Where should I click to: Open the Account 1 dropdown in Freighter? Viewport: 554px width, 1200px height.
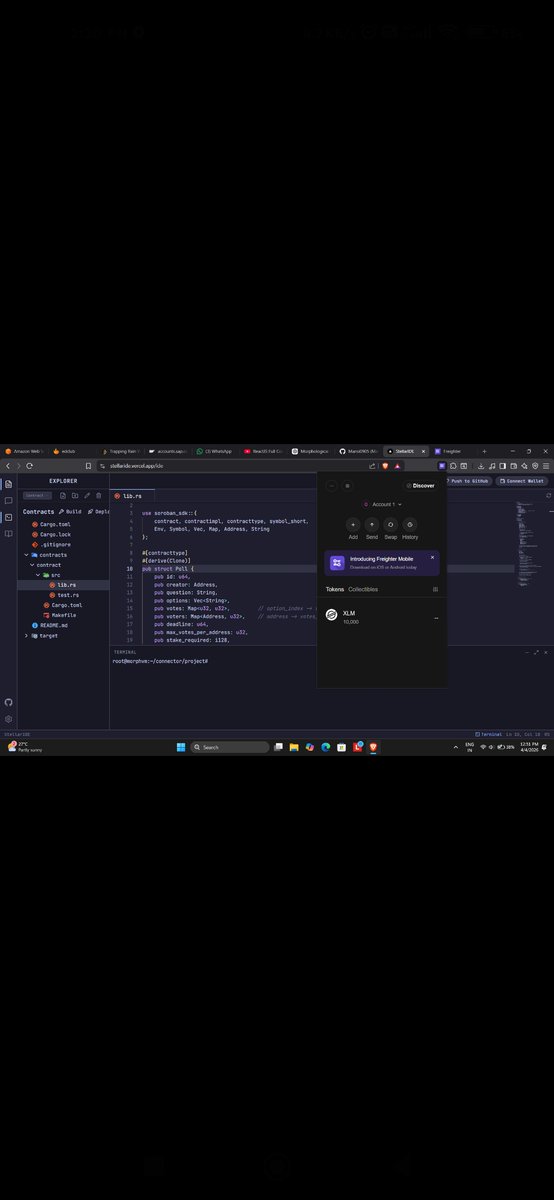coord(383,505)
